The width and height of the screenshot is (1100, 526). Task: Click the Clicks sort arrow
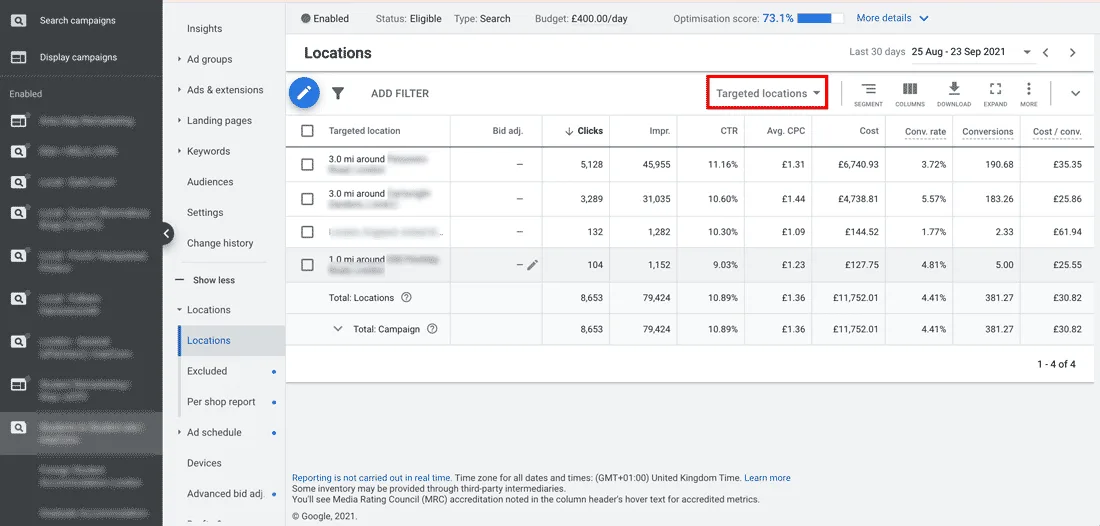coord(569,131)
